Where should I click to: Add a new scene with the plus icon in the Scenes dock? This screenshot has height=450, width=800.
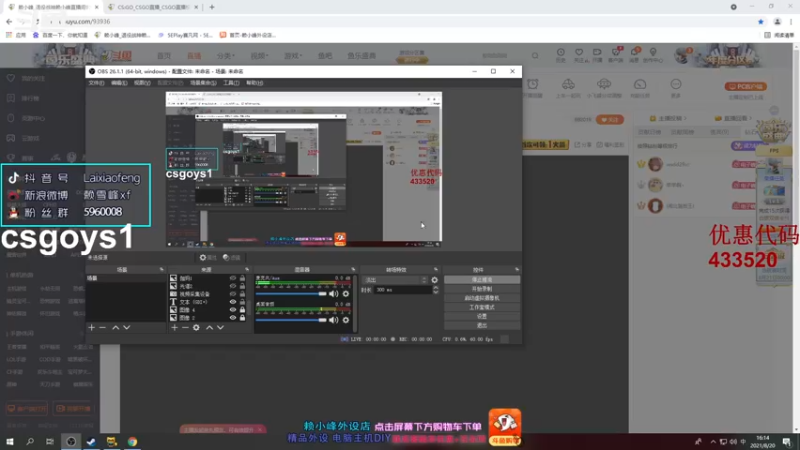pos(91,328)
